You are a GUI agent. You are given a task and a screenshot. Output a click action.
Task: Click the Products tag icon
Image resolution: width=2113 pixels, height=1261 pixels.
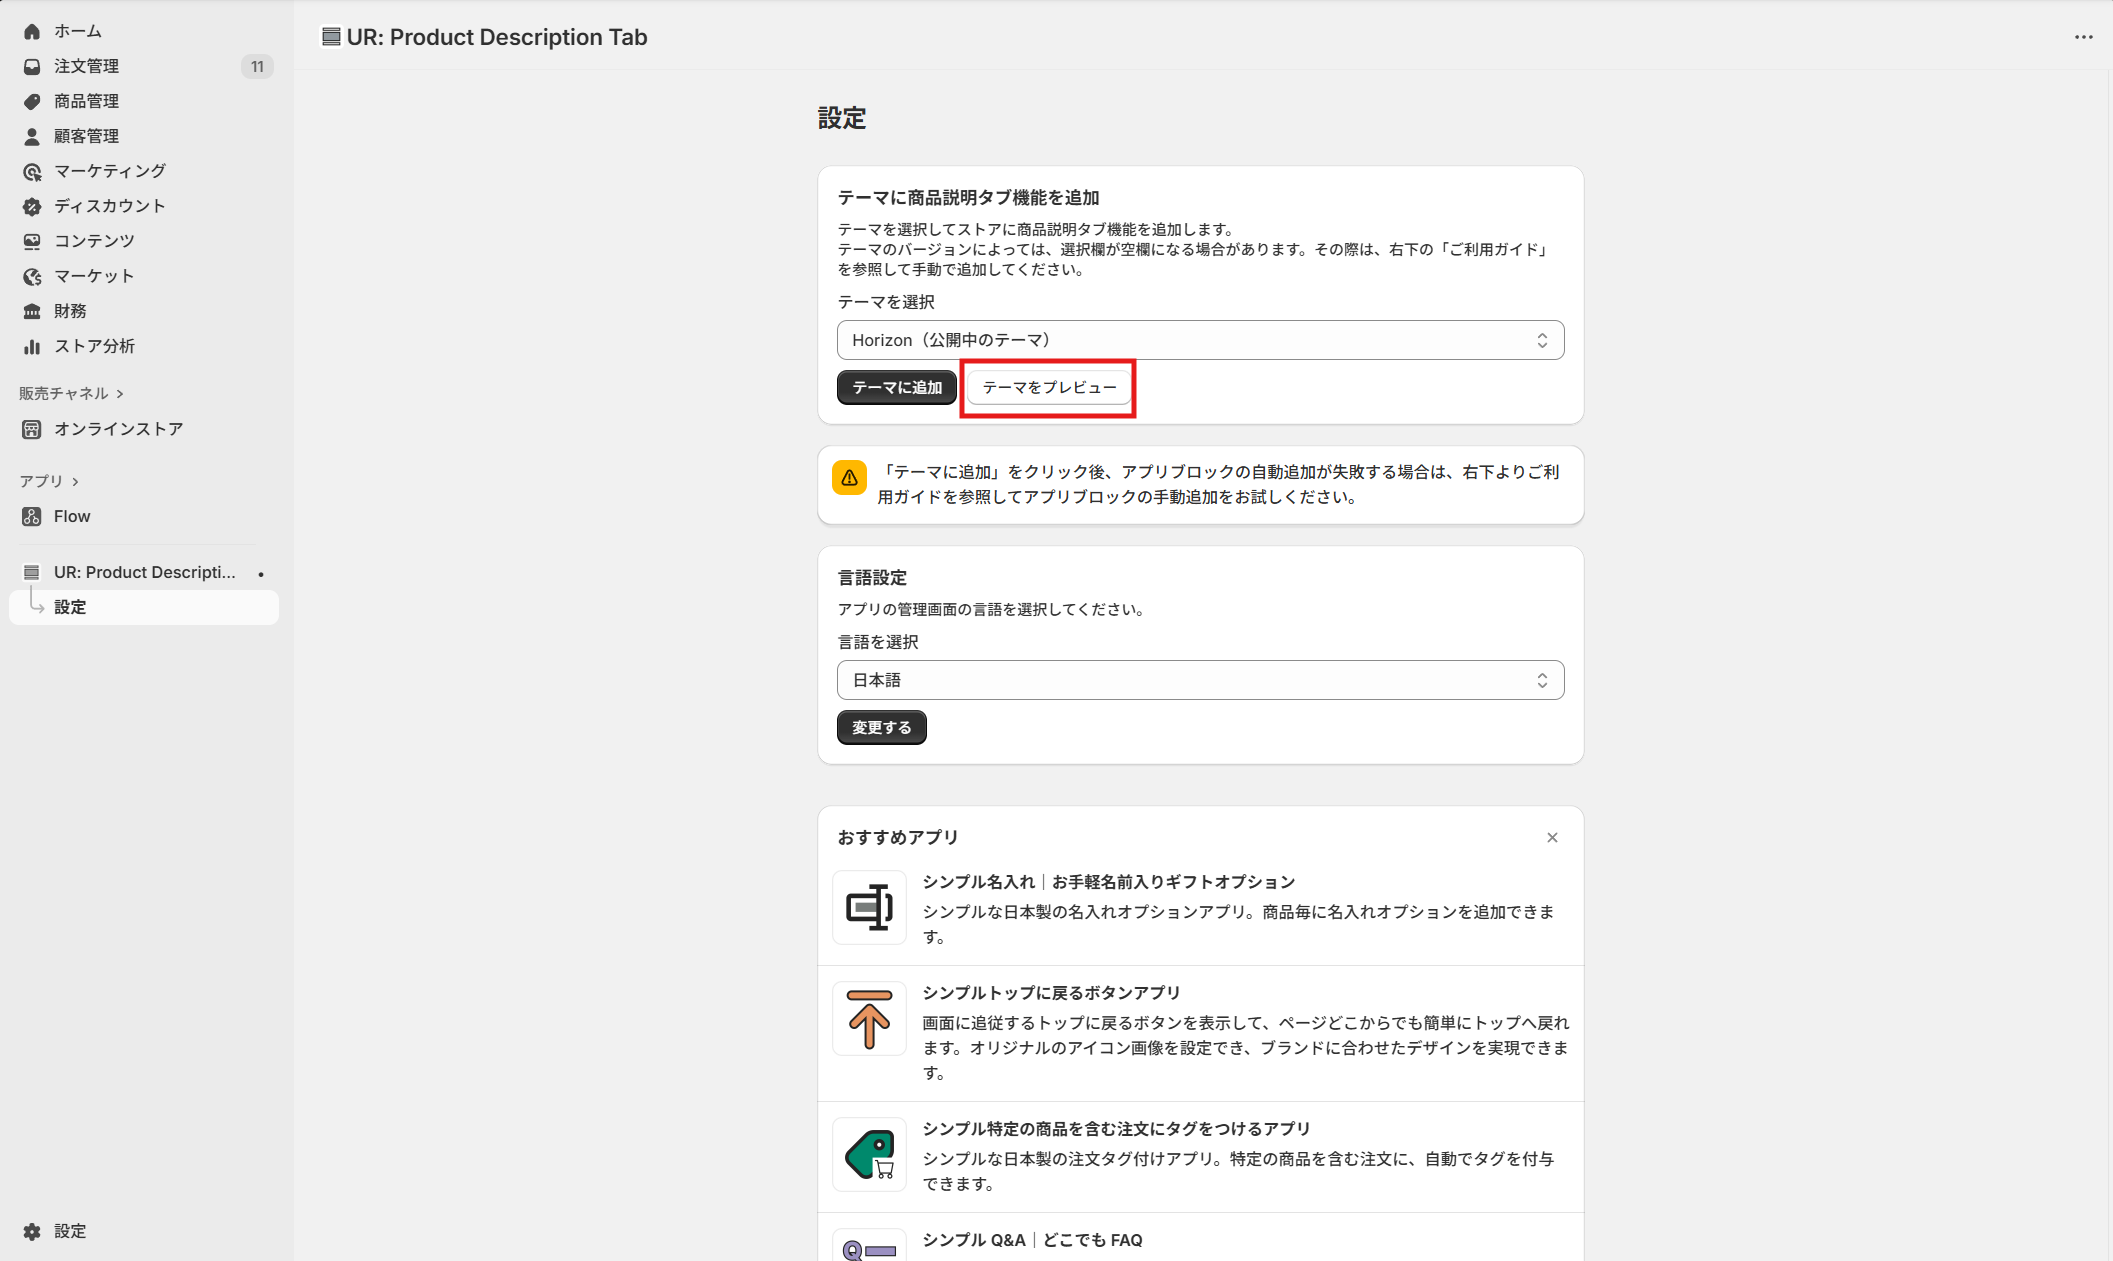(32, 101)
